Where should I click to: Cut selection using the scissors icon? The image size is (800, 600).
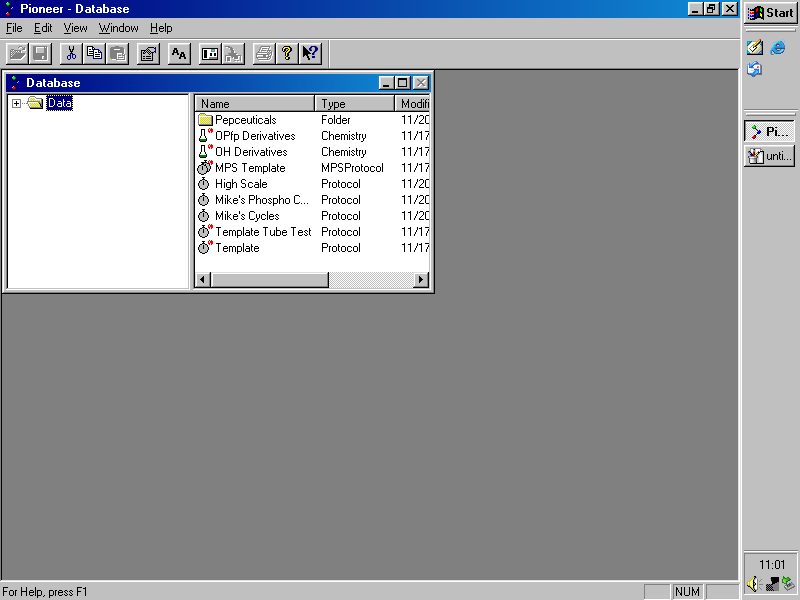tap(70, 53)
